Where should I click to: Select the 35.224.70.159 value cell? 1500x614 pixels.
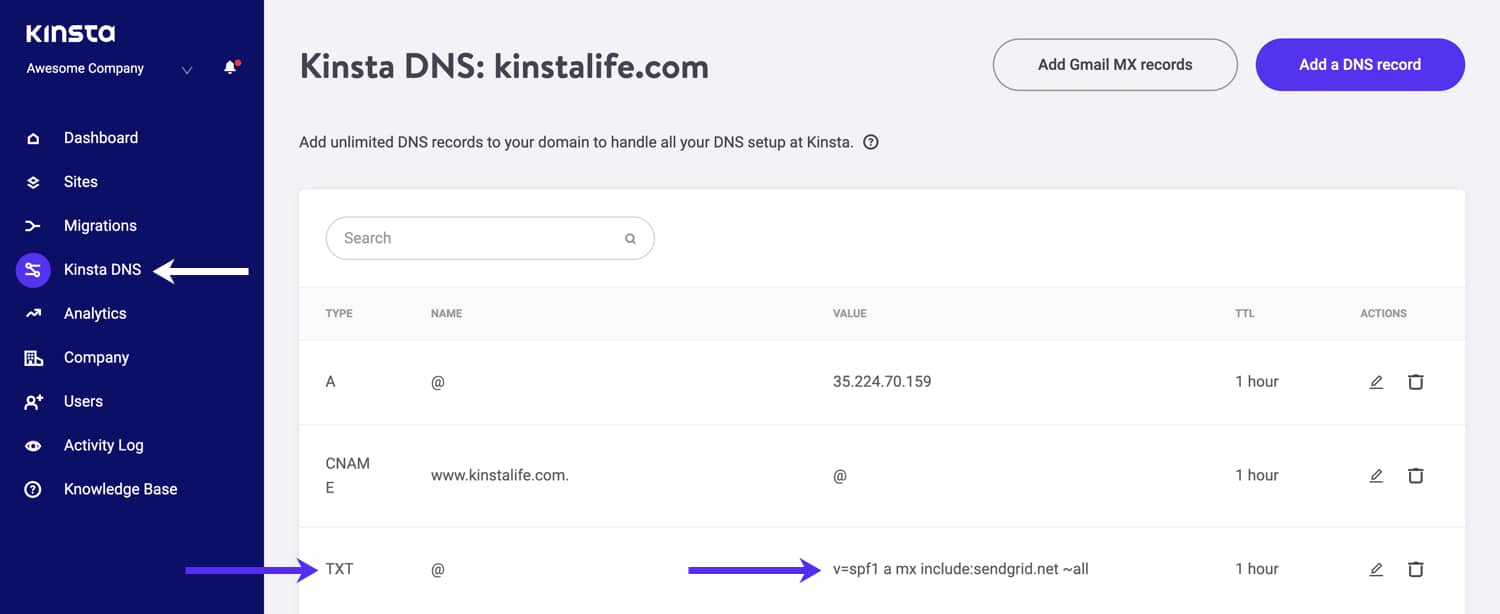click(x=882, y=382)
